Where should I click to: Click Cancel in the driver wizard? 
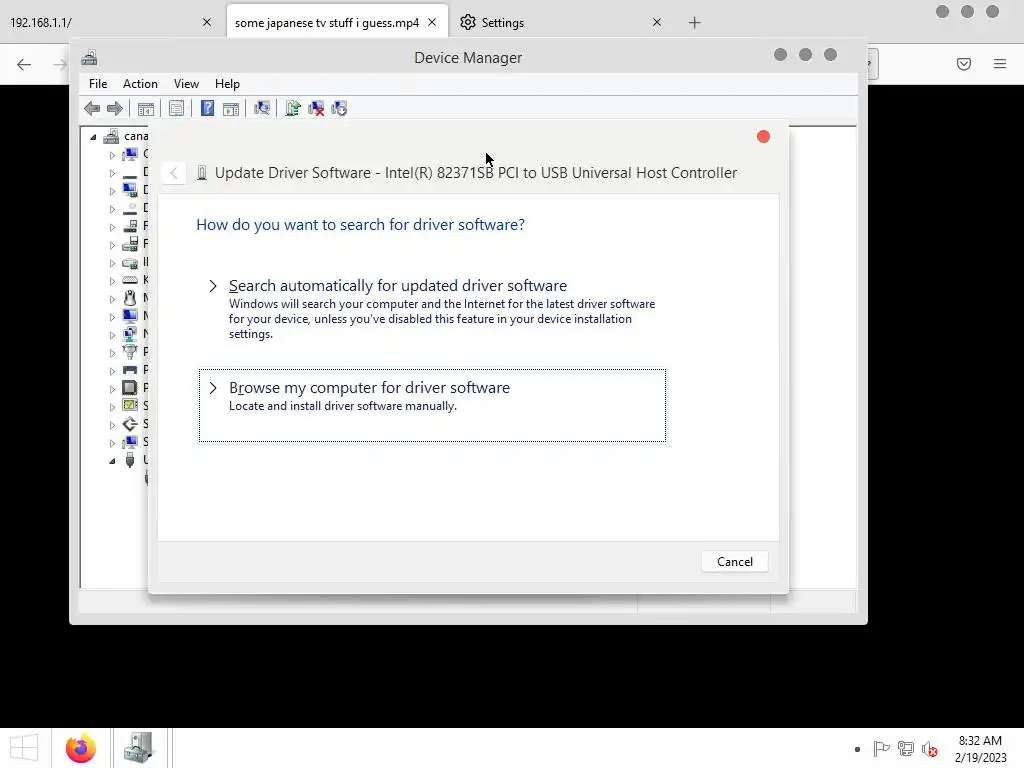[735, 562]
